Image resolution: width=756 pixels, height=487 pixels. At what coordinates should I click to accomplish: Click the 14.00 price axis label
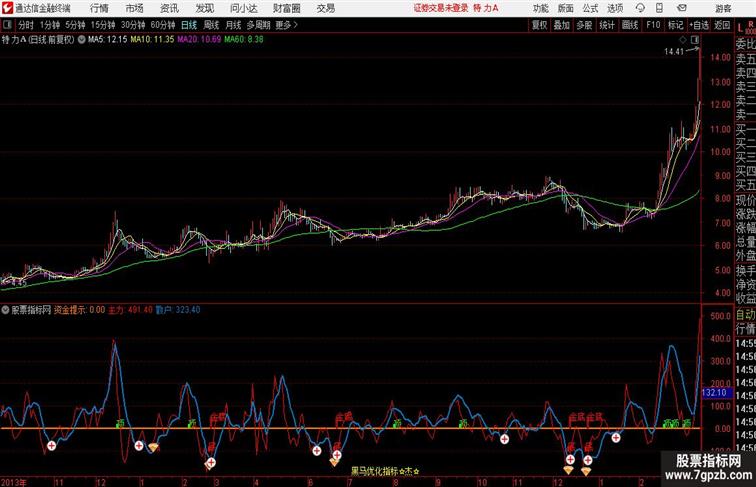[x=720, y=57]
